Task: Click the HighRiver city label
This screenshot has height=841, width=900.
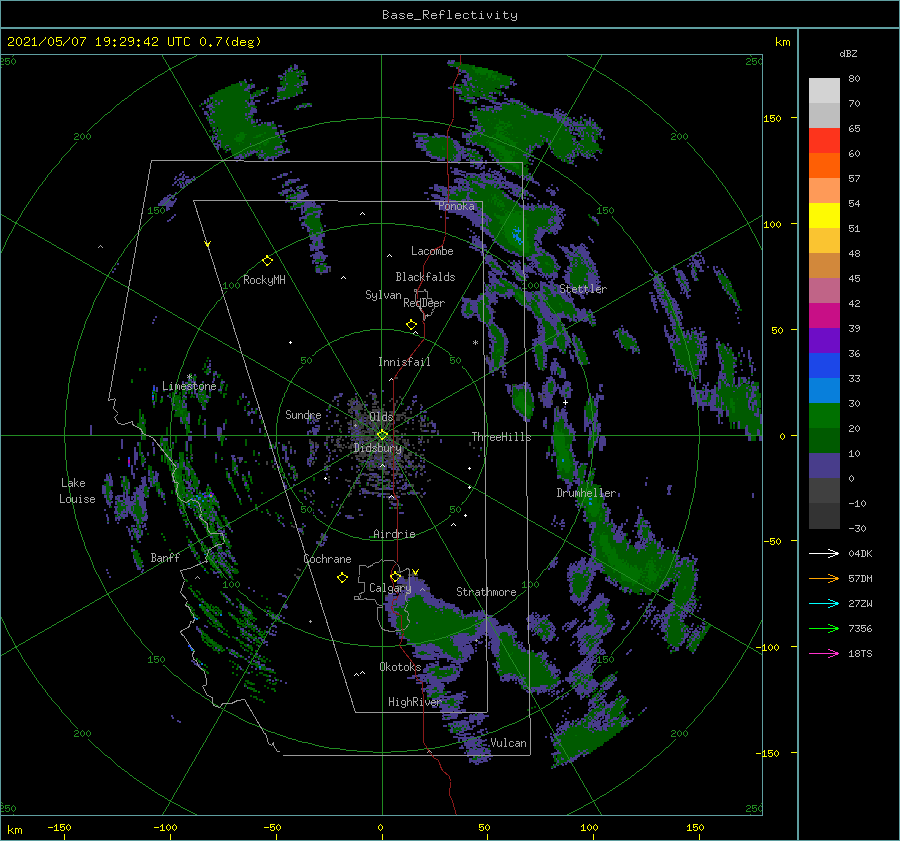Action: [x=414, y=702]
